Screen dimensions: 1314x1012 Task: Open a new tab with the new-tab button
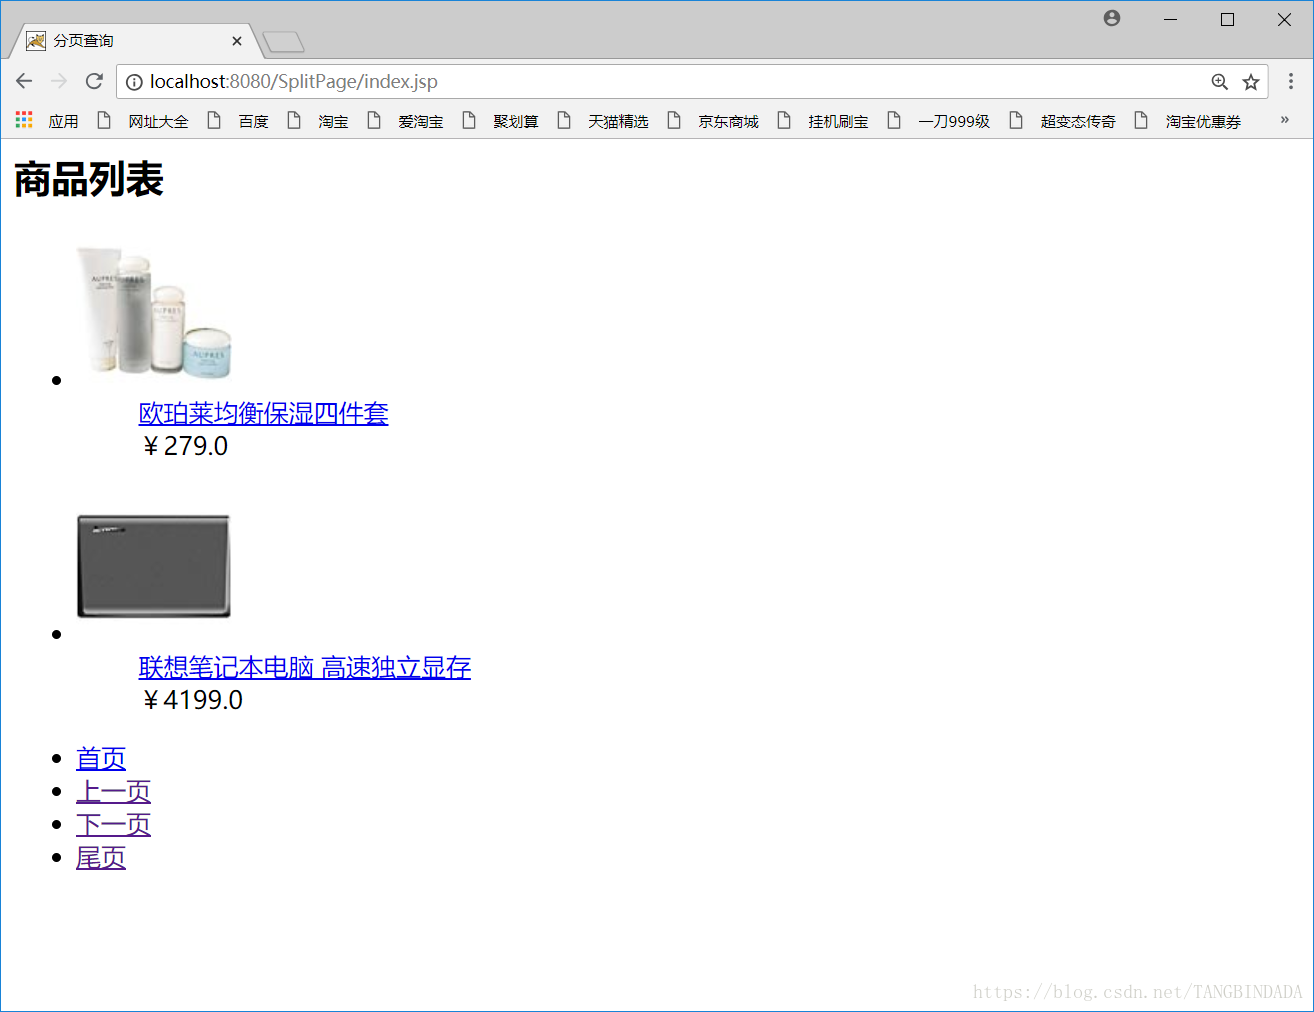coord(284,42)
